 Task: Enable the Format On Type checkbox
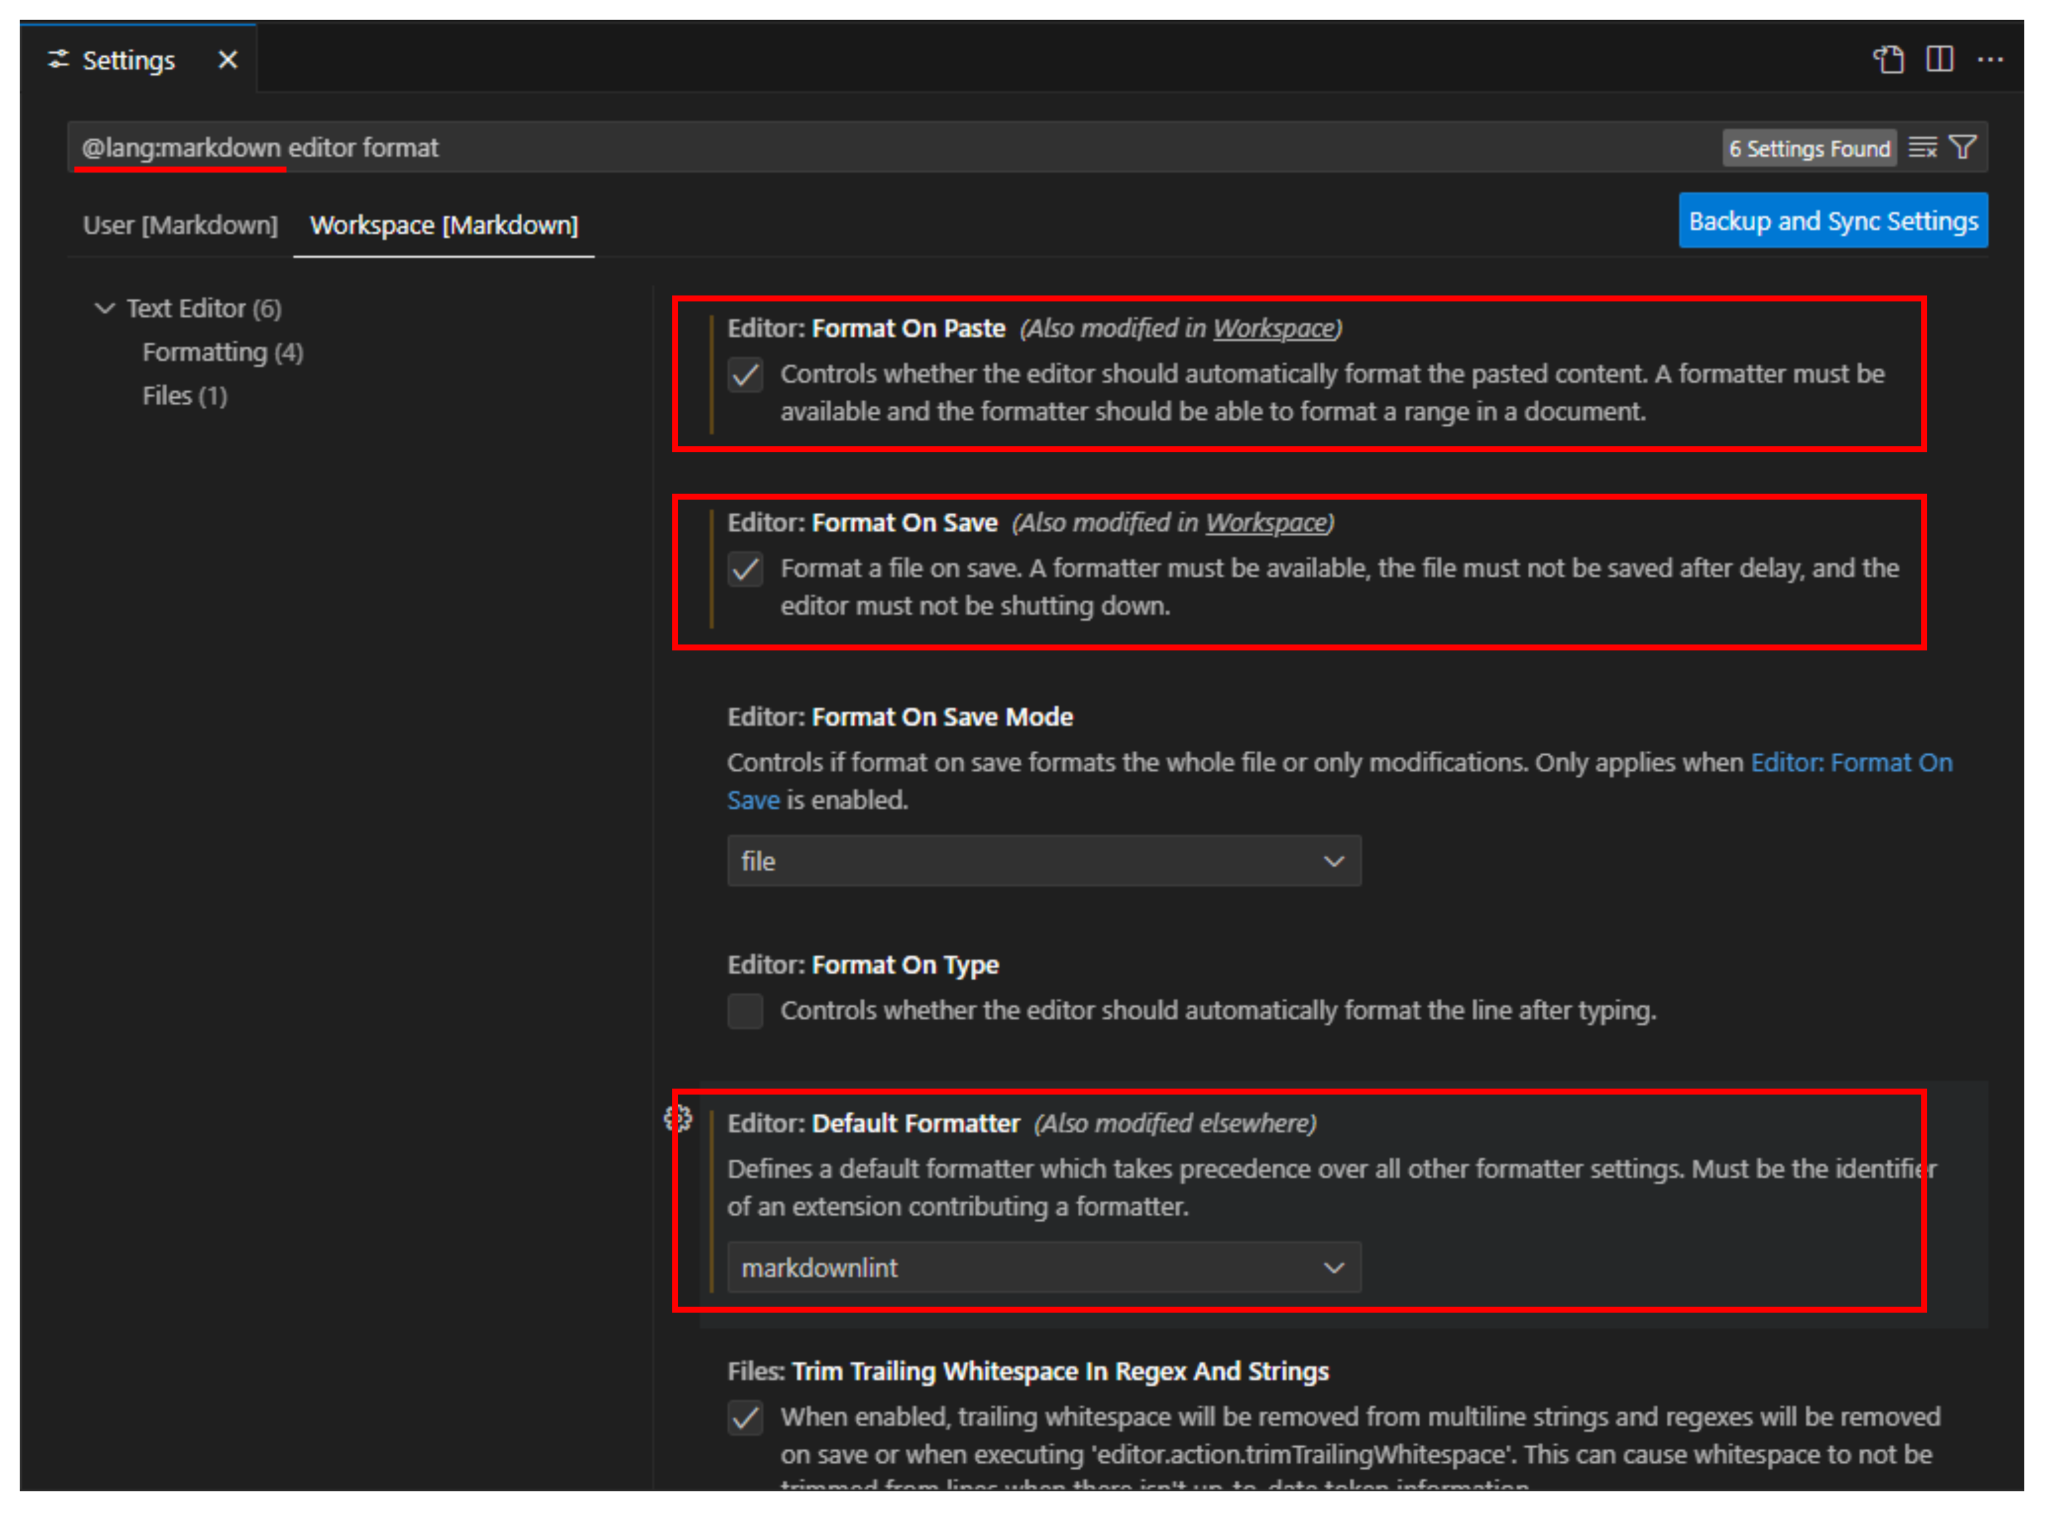coord(745,1011)
